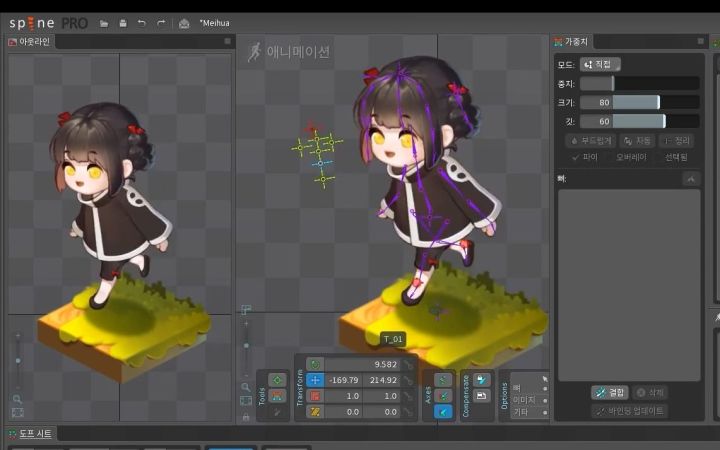Click the key icon for rotation 9.582

(408, 365)
